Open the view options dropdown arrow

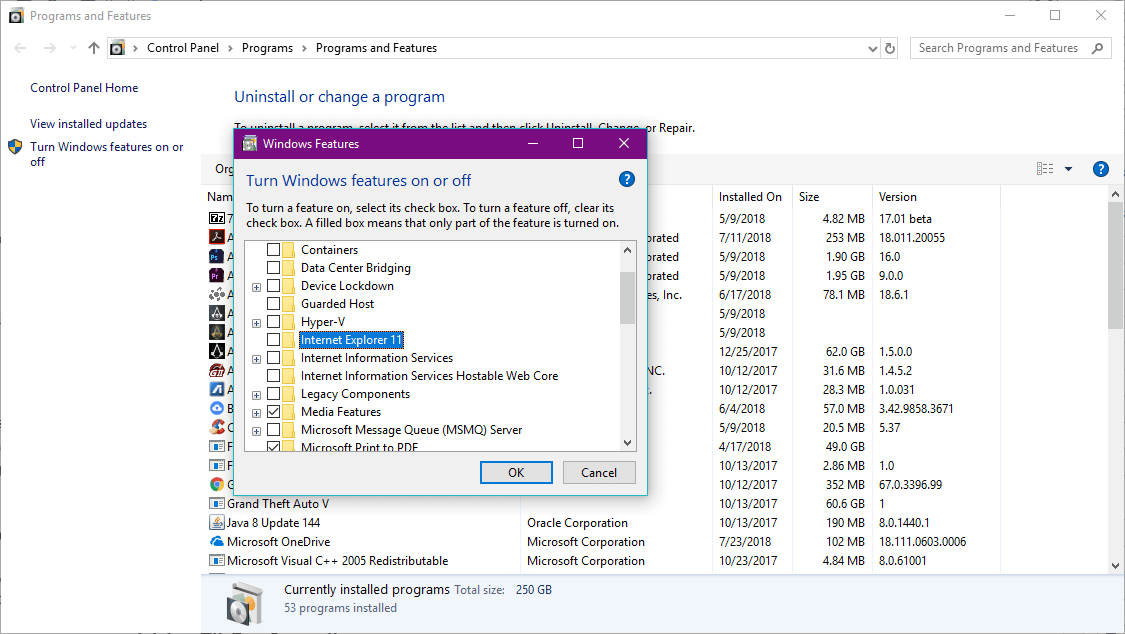pos(1068,169)
